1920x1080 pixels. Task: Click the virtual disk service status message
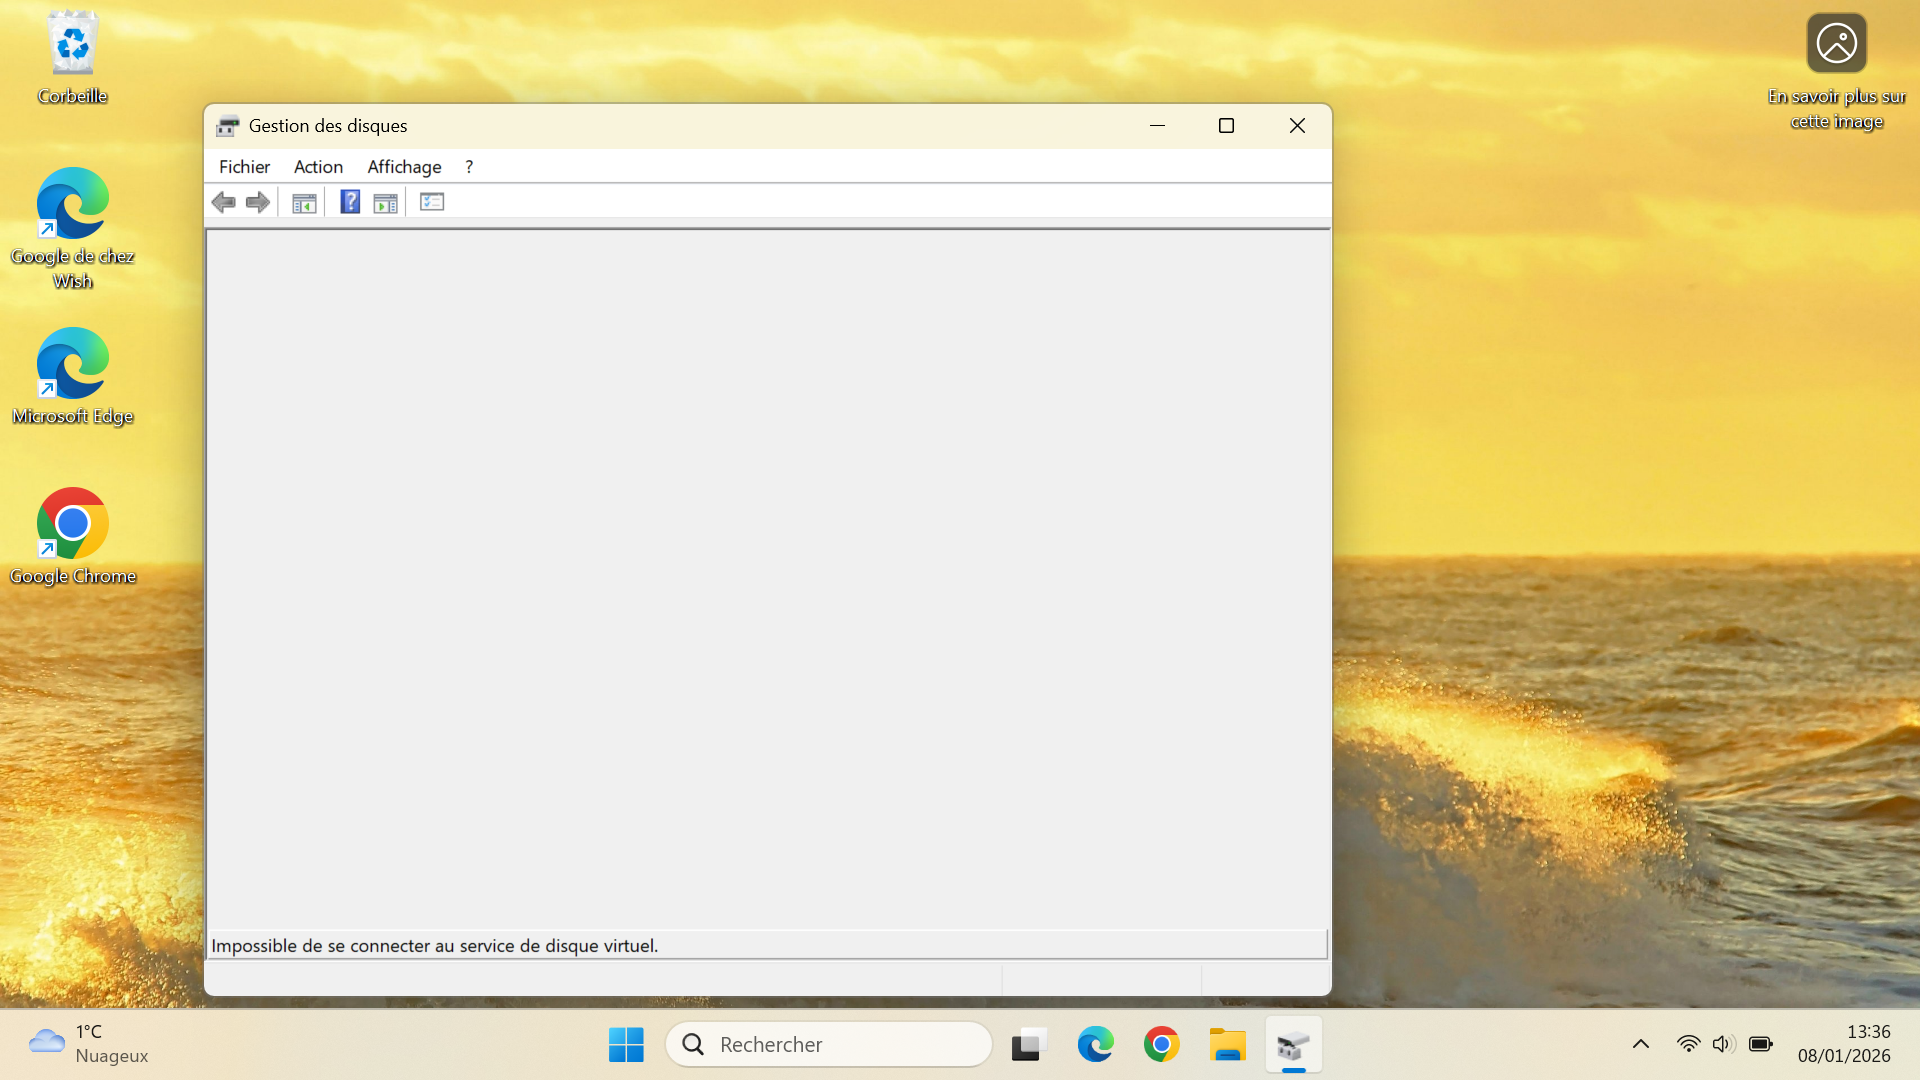435,946
